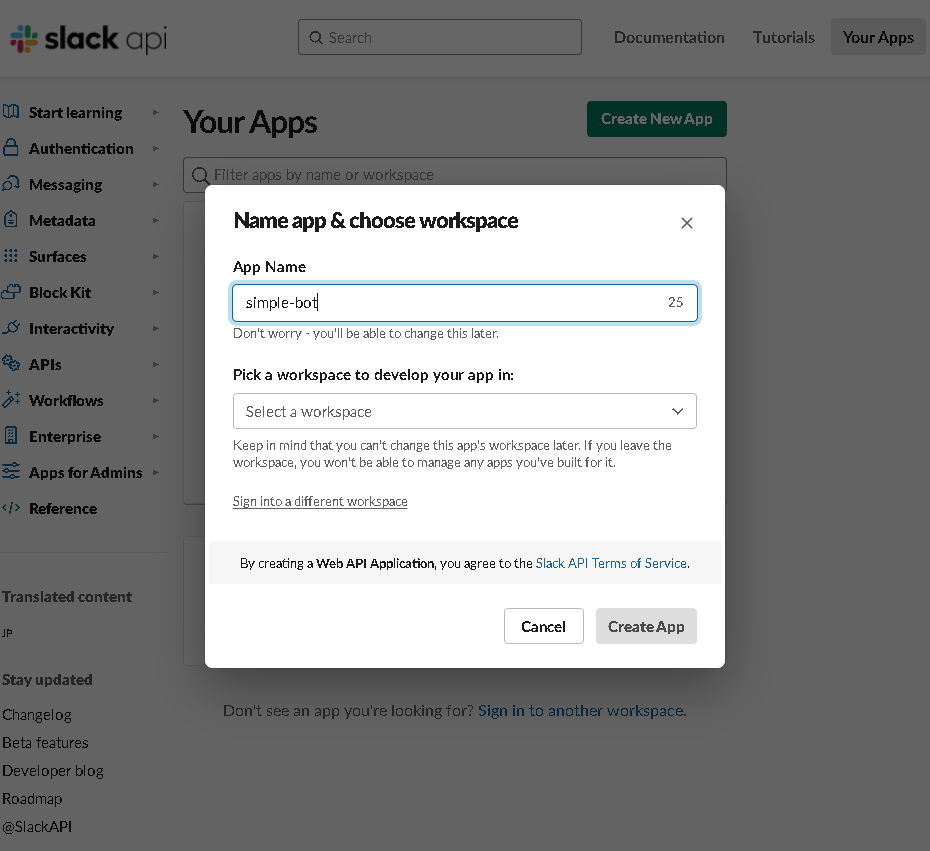Open the Messaging speech bubble icon
Screen dimensions: 930x851
[12, 184]
